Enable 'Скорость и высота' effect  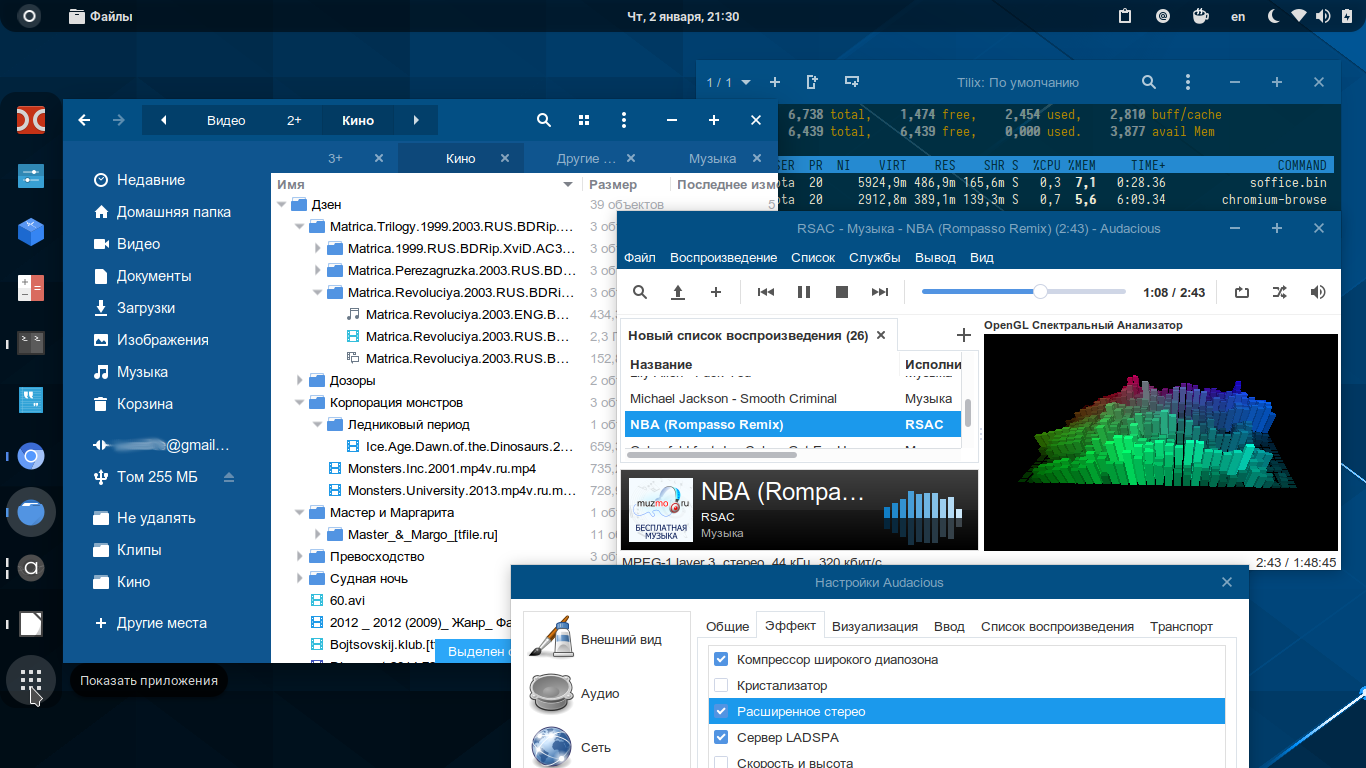pyautogui.click(x=721, y=763)
